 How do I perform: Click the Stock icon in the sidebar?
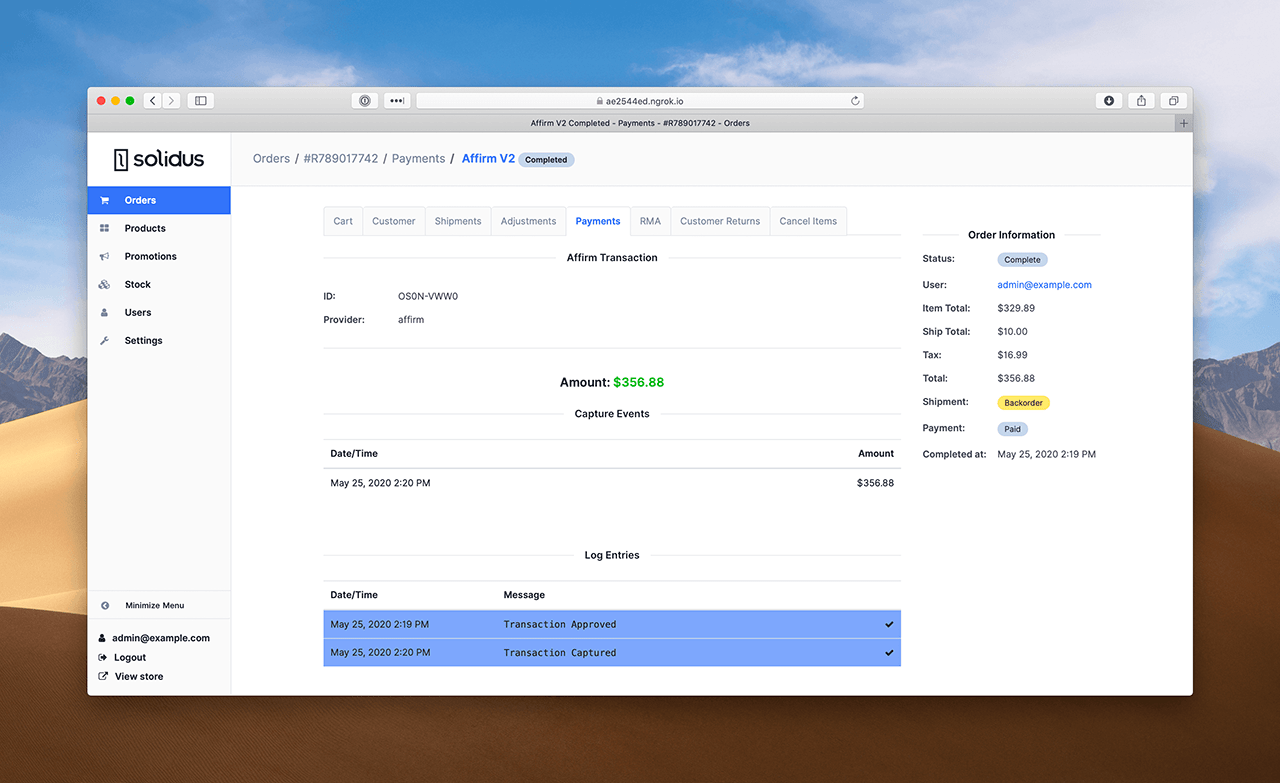[x=104, y=284]
